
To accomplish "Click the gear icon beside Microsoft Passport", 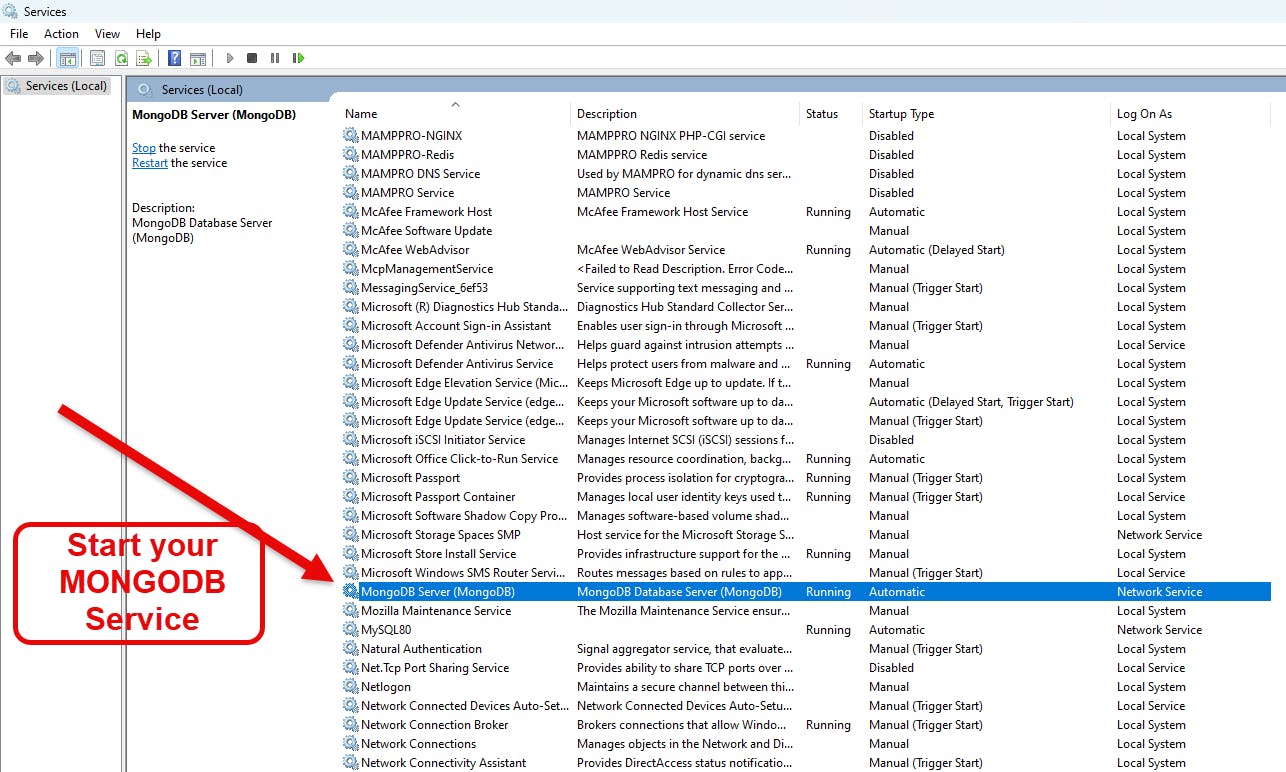I will 351,478.
